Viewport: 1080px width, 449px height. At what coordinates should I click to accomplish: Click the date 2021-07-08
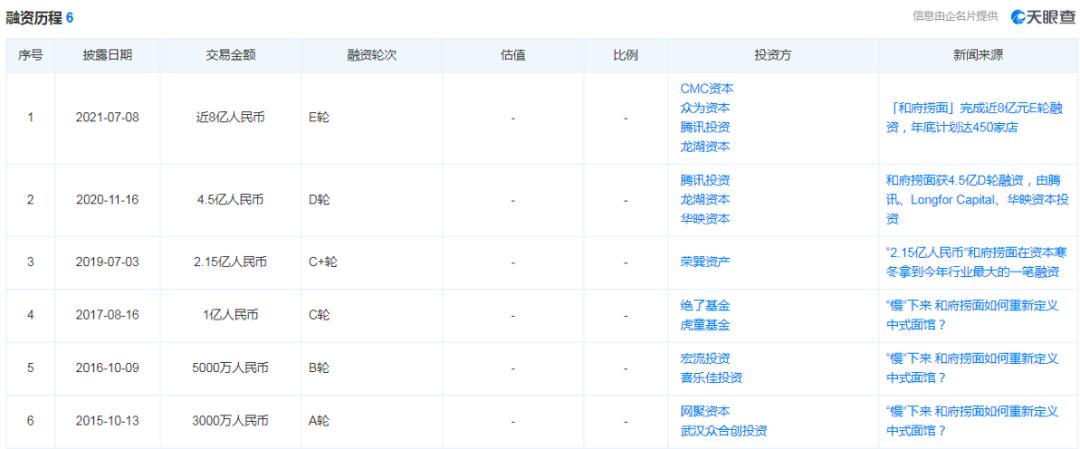(x=107, y=118)
